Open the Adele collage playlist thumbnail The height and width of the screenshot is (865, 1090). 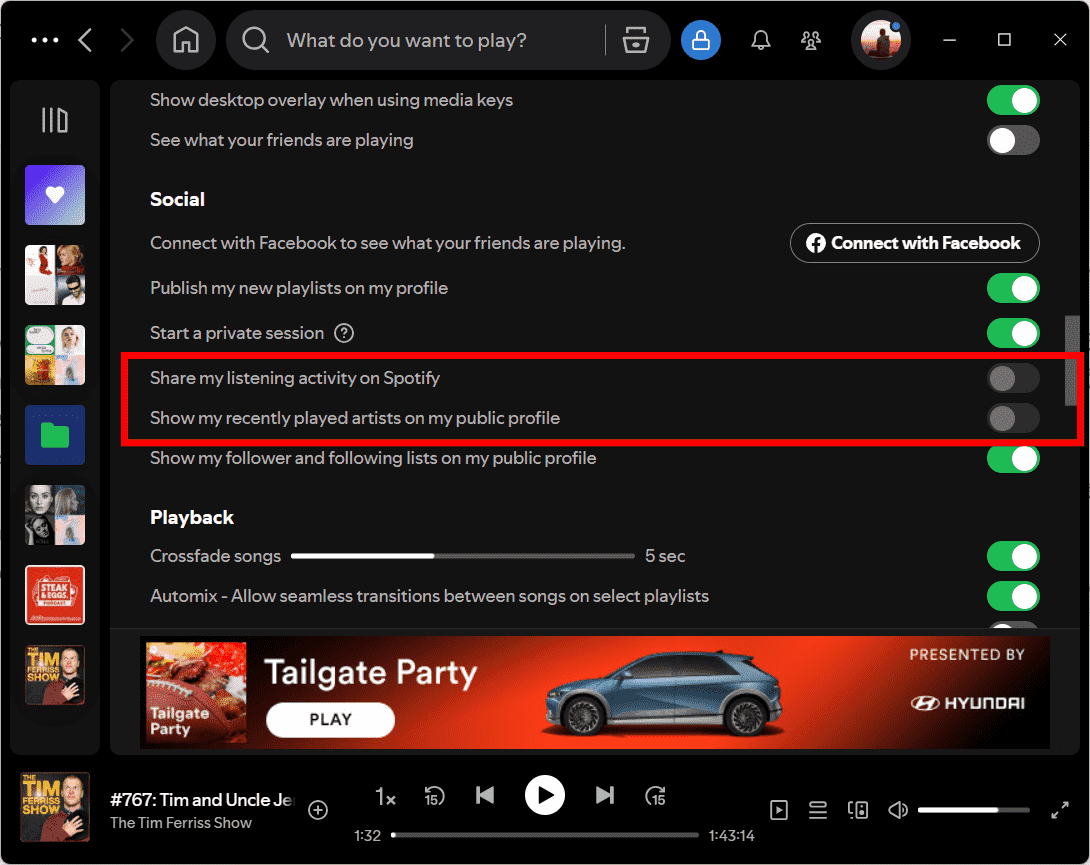[x=55, y=515]
